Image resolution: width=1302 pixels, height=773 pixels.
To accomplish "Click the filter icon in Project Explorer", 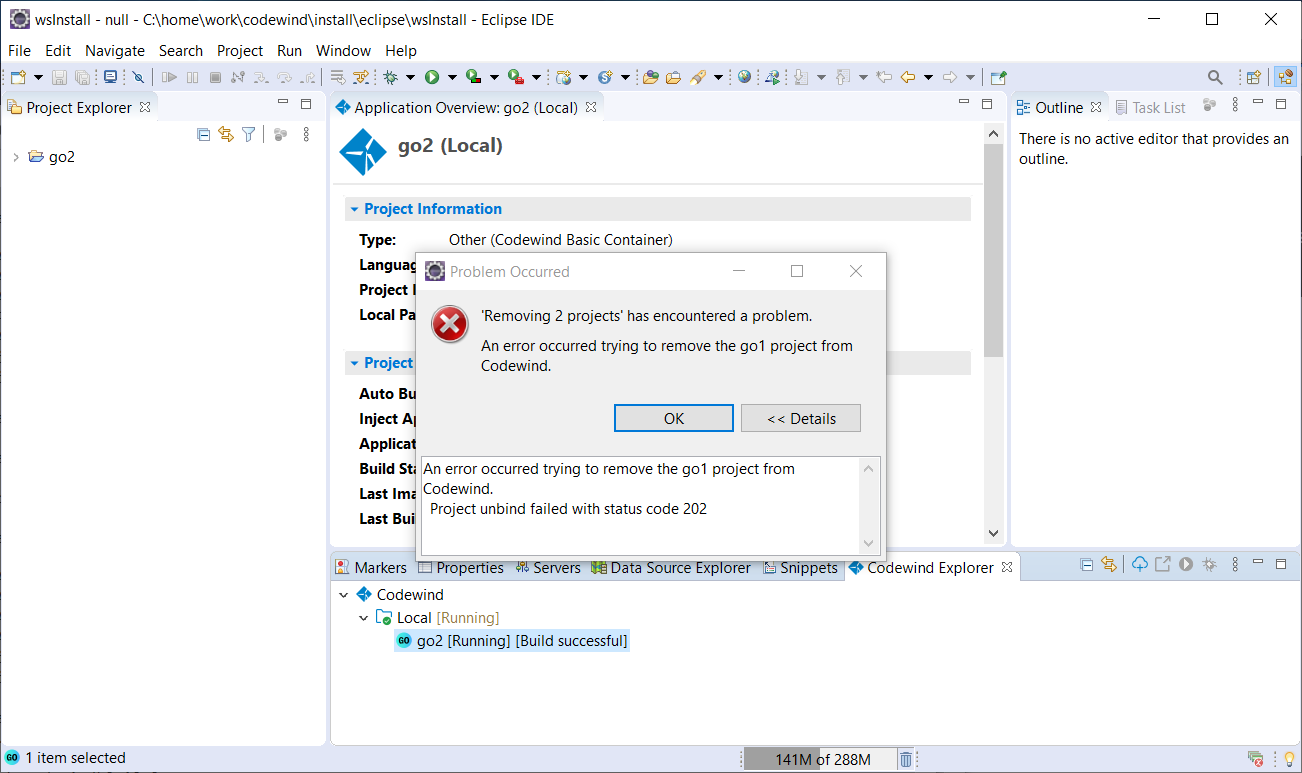I will (x=247, y=134).
